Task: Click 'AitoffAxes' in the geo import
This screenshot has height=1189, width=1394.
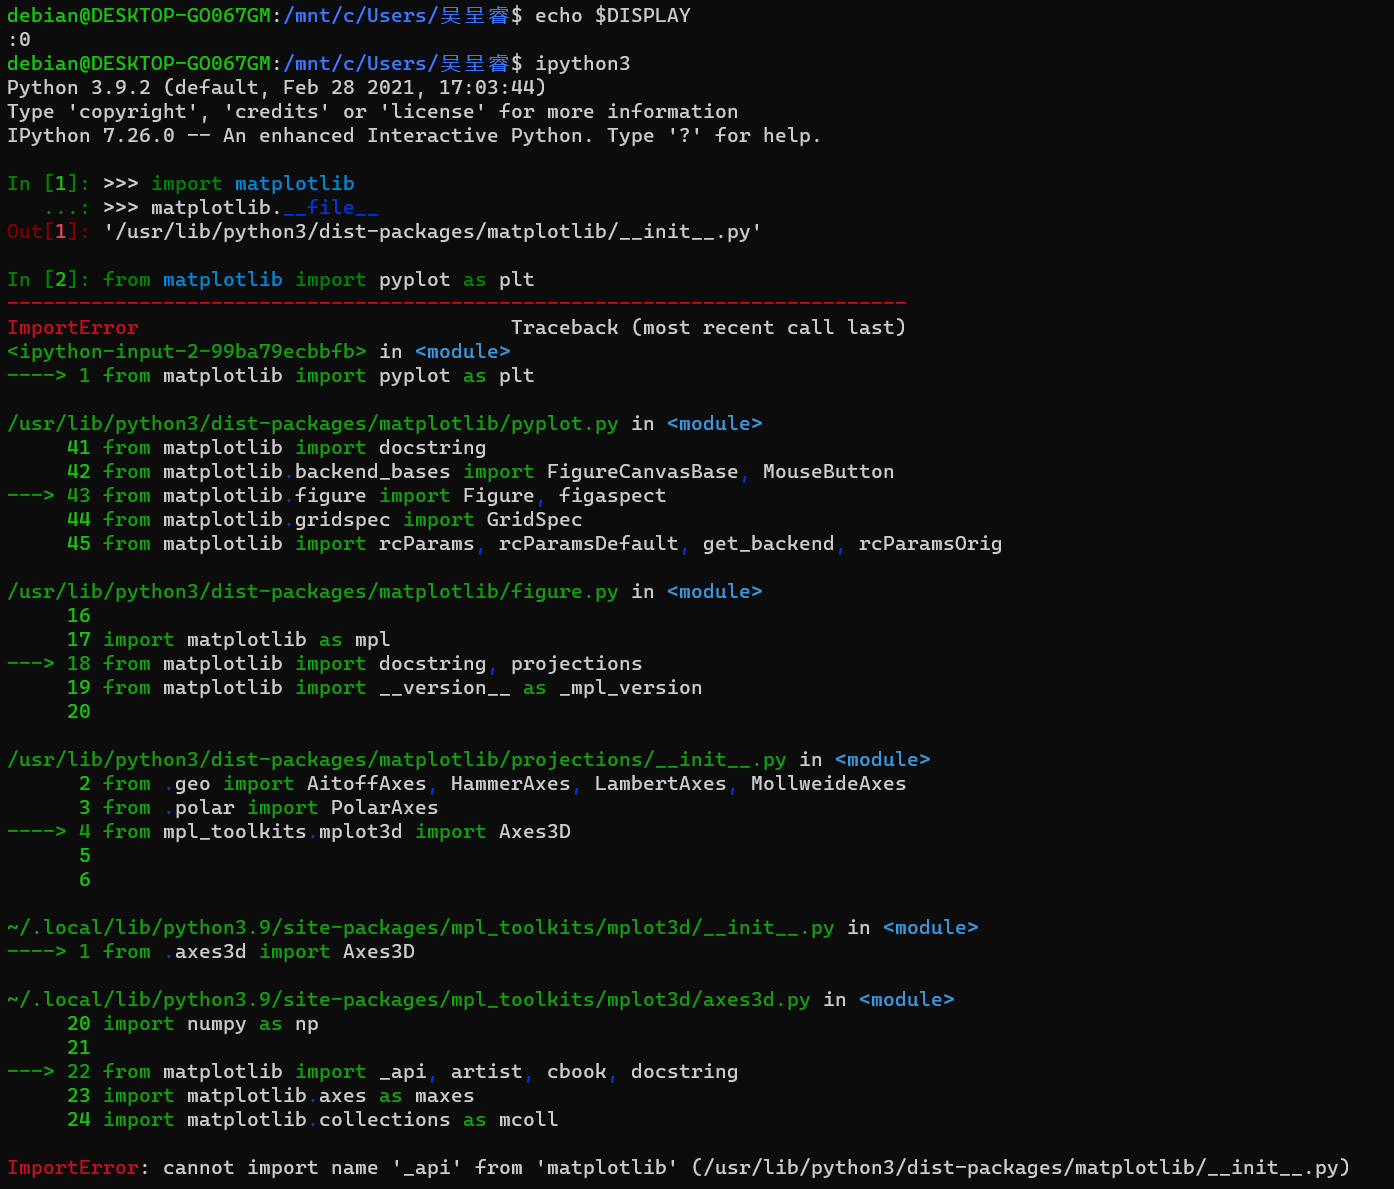Action: 367,783
